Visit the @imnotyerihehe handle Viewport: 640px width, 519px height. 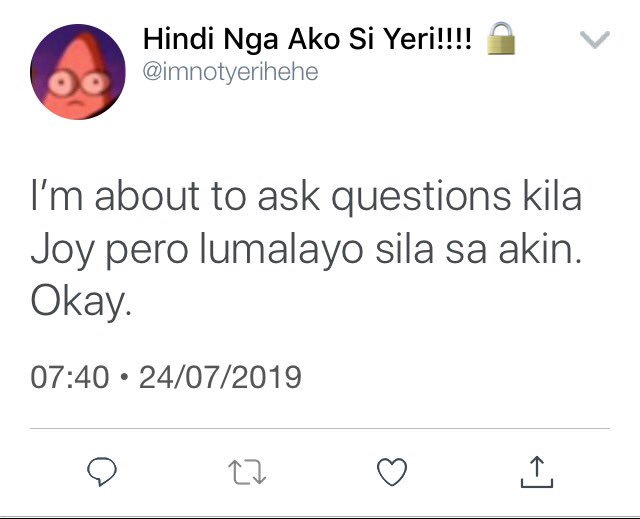[230, 72]
